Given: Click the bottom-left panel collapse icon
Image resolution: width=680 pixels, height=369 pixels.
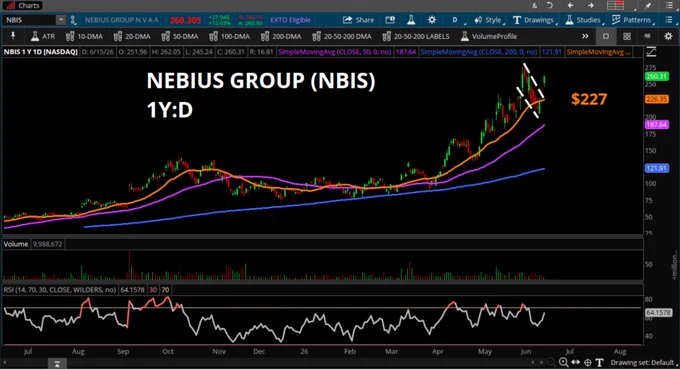Looking at the screenshot, I should (x=57, y=364).
